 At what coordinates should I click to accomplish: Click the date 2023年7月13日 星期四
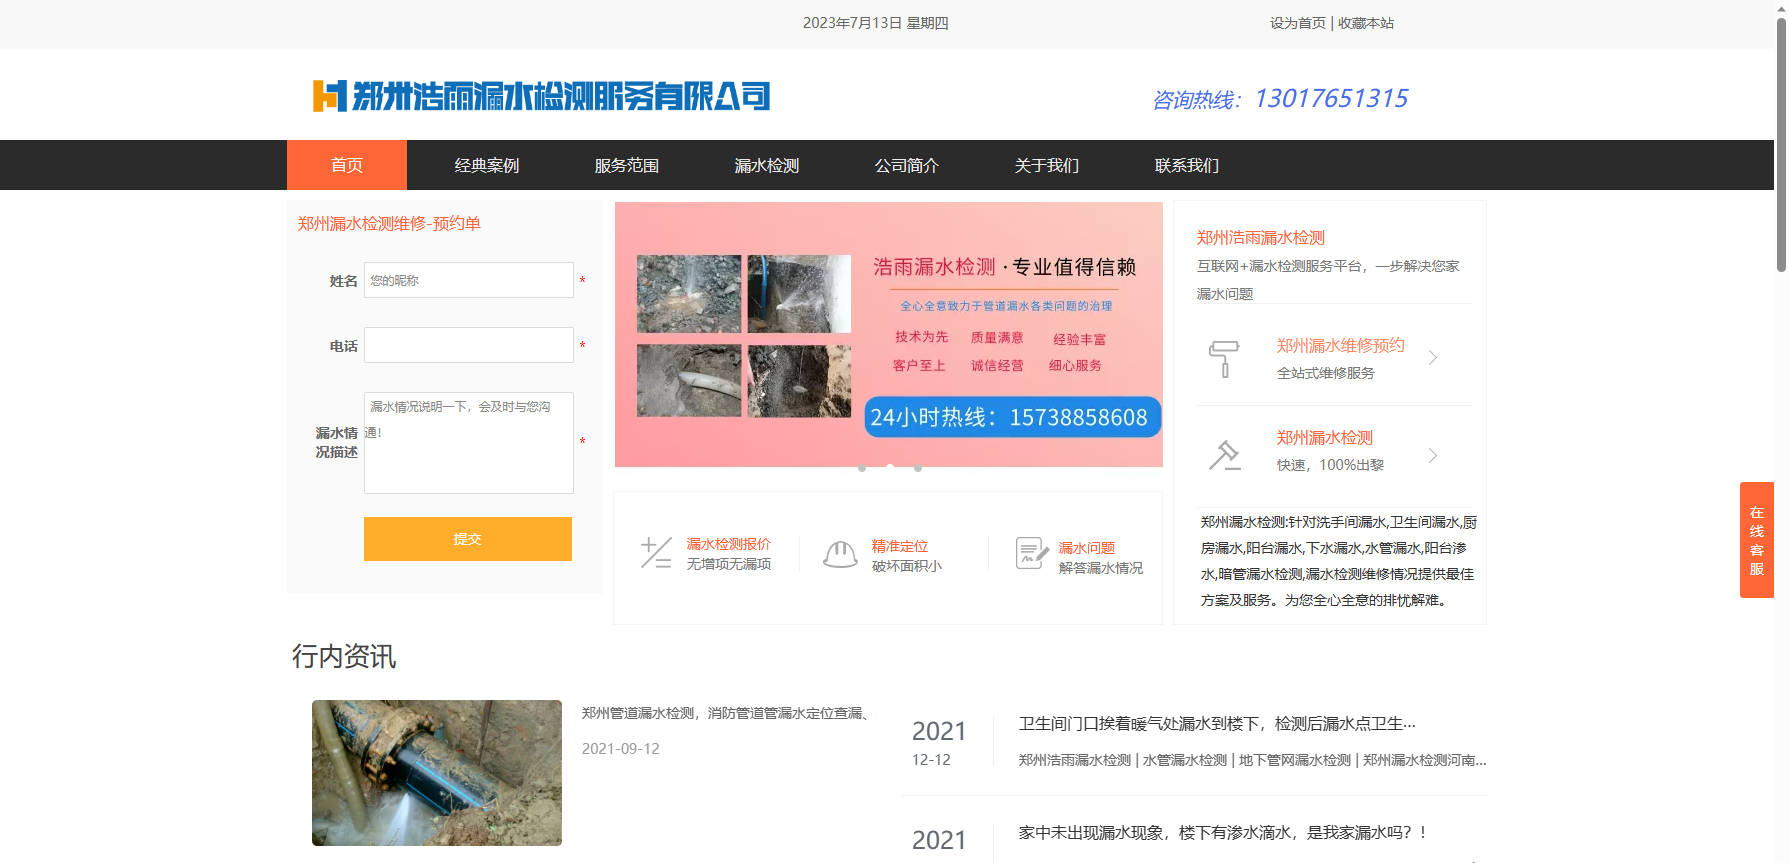(876, 23)
